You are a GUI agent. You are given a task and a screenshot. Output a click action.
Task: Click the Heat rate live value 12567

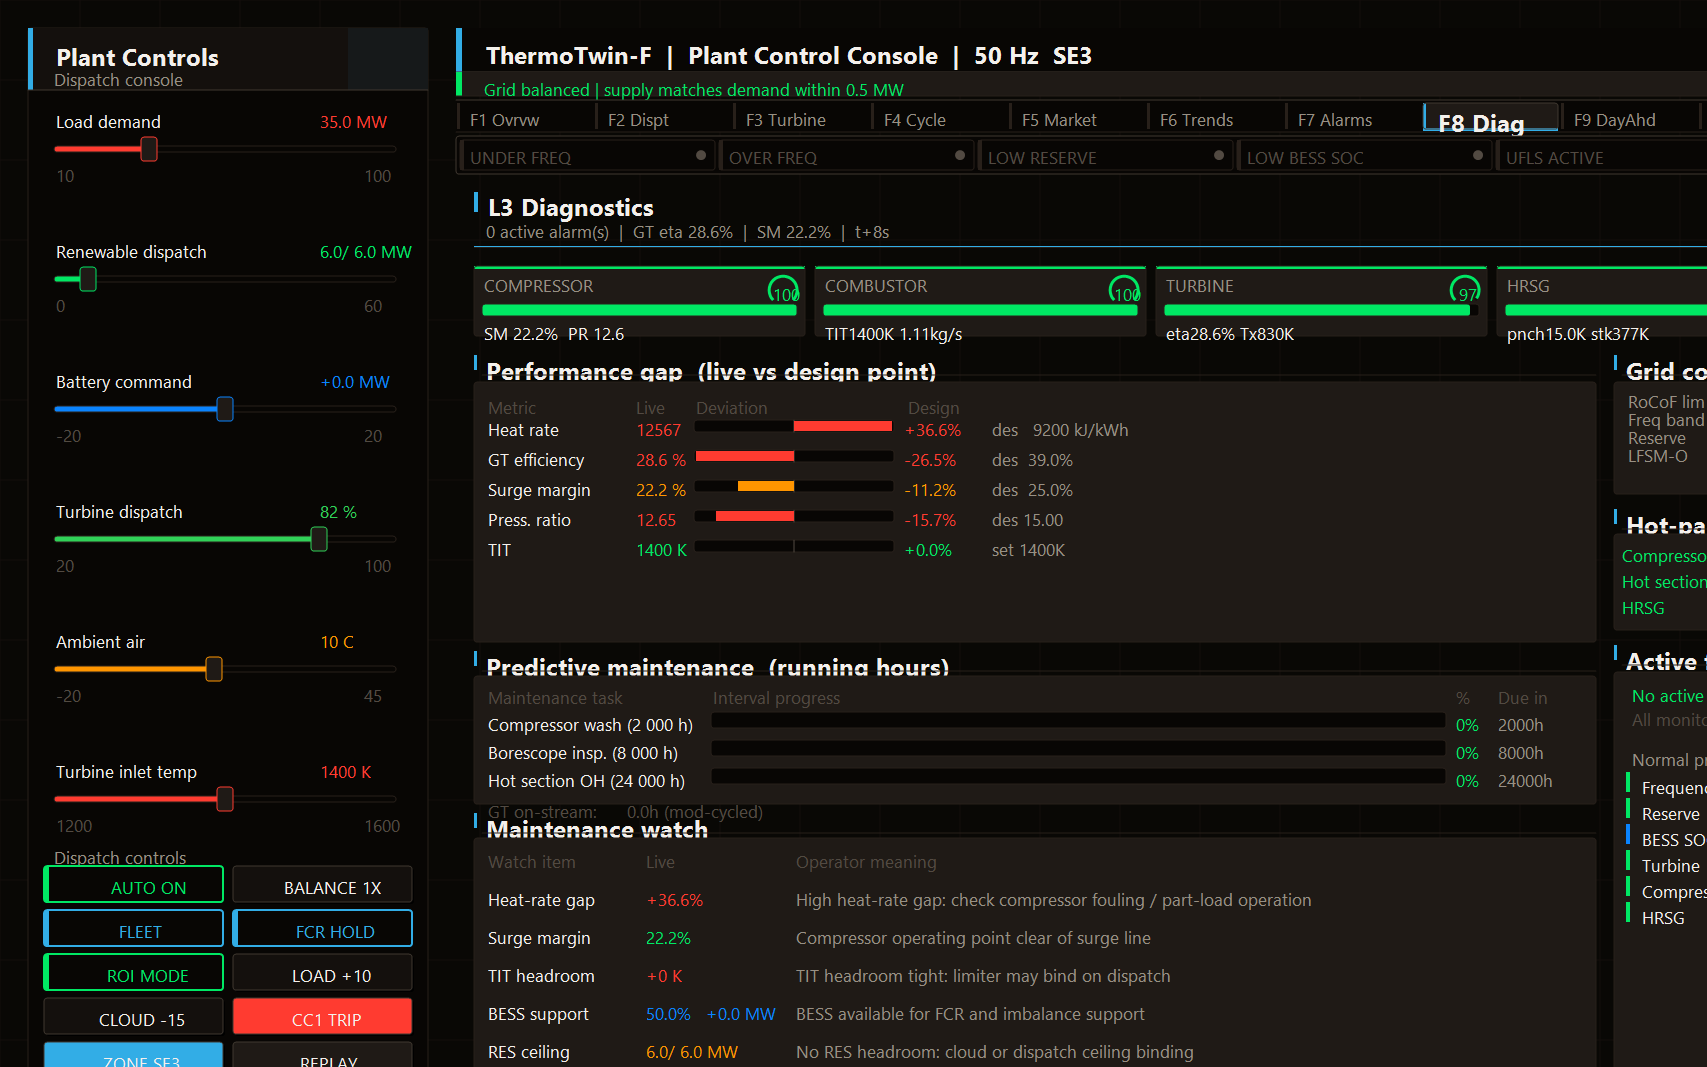point(658,430)
